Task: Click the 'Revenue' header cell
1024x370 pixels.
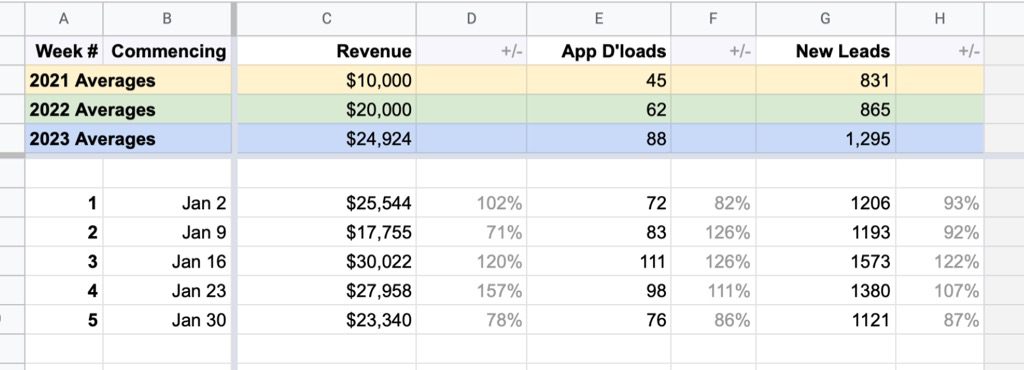Action: (327, 51)
